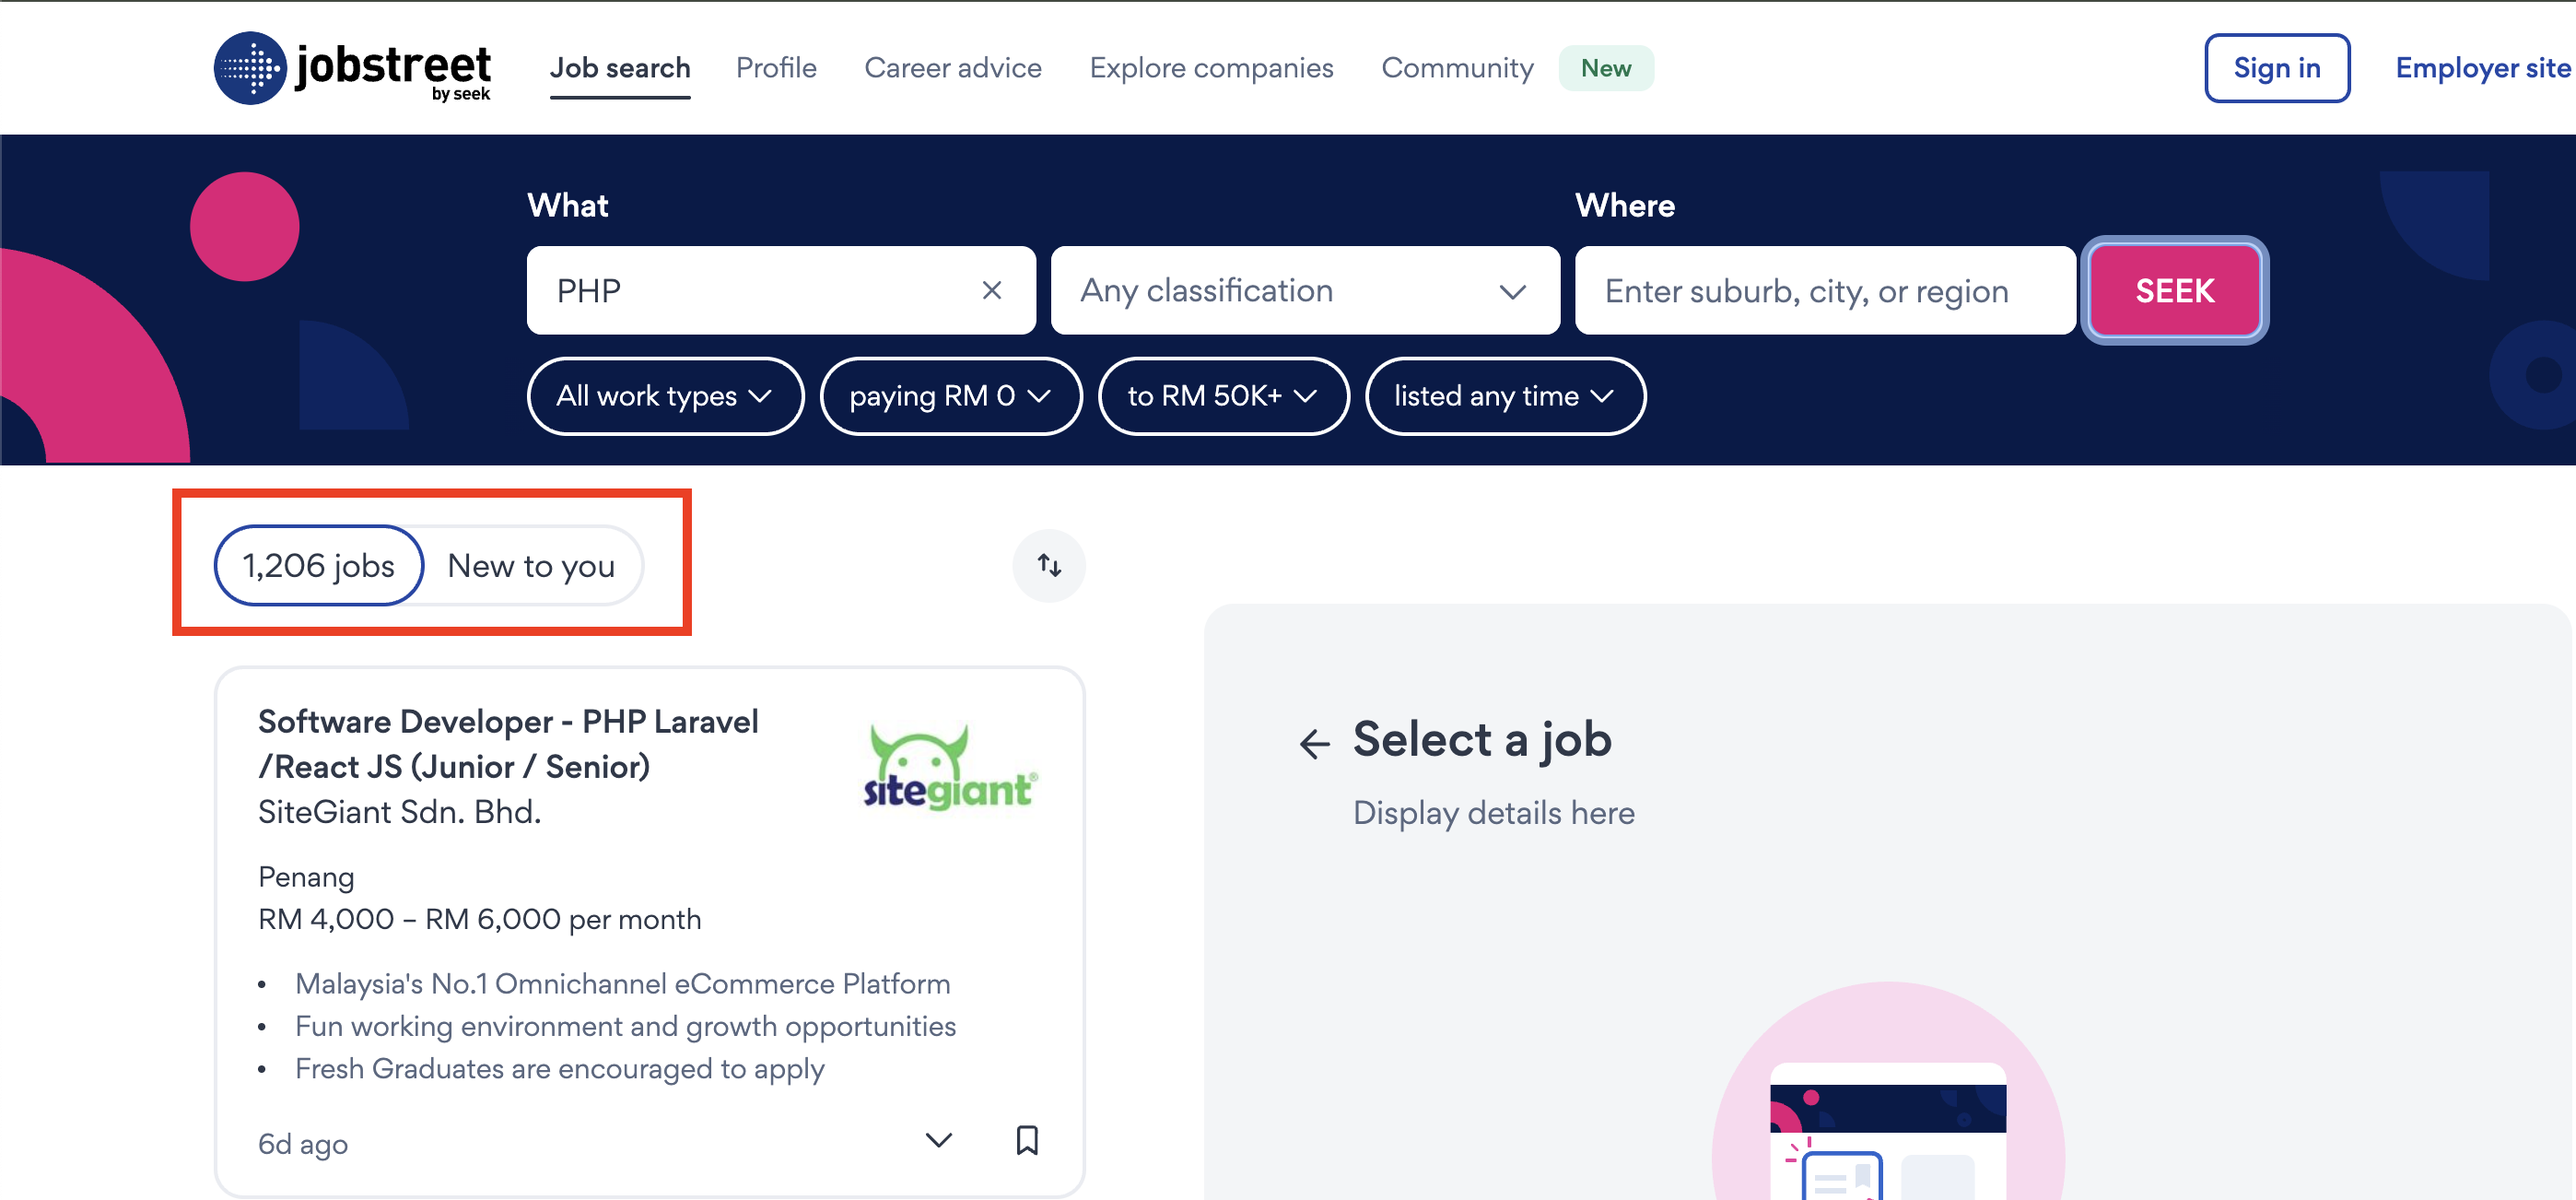The image size is (2576, 1200).
Task: Click the Penang location link
Action: 306,877
